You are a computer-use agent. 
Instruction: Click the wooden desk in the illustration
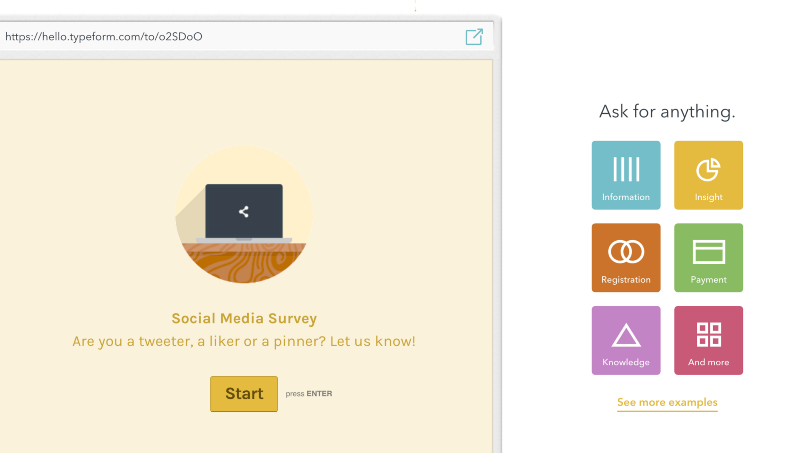pos(244,263)
